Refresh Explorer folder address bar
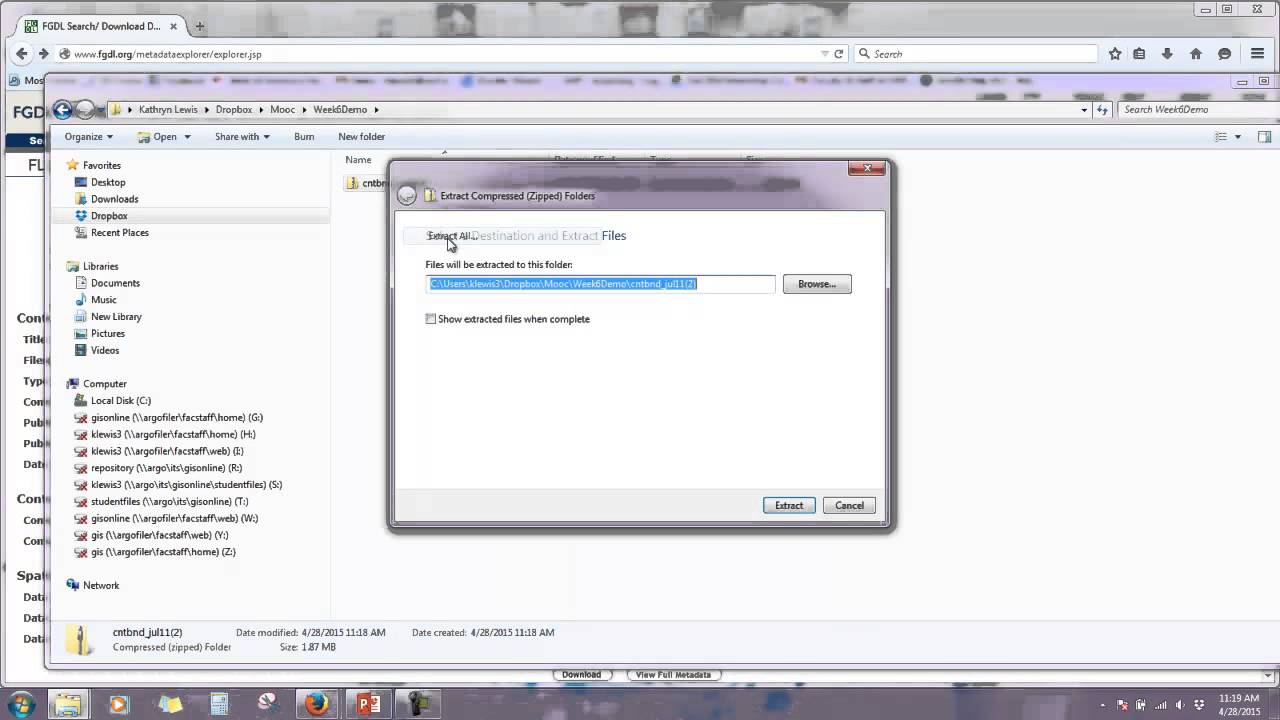The width and height of the screenshot is (1280, 720). (x=1102, y=110)
